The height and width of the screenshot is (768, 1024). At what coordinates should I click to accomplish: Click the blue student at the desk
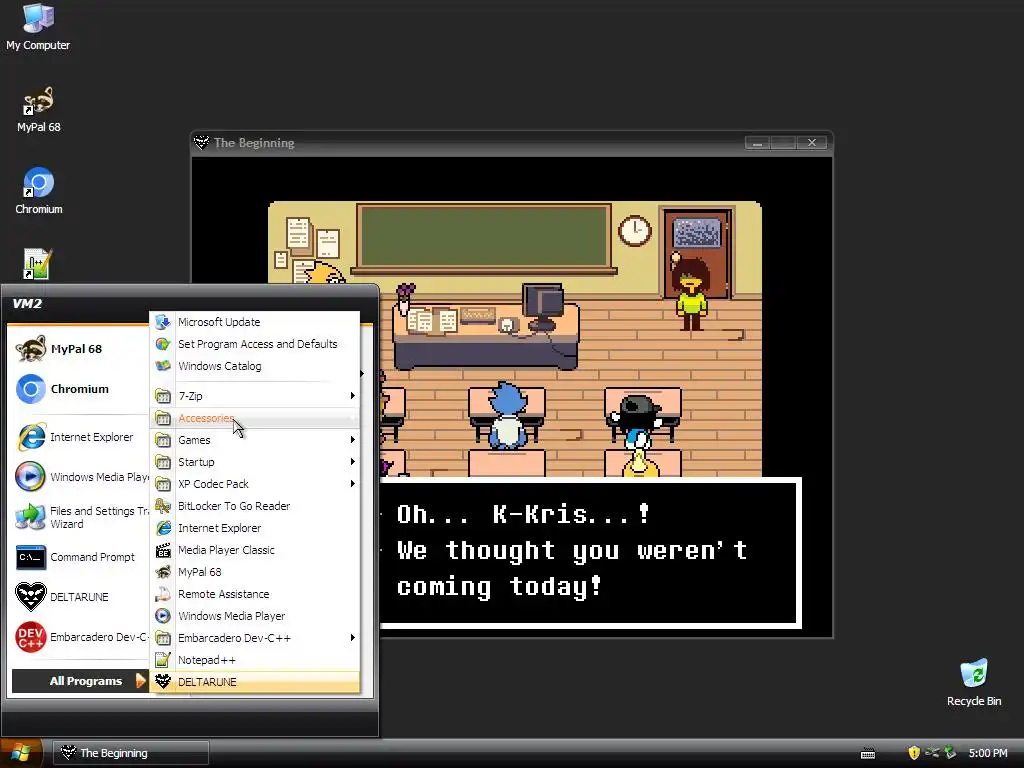tap(507, 415)
